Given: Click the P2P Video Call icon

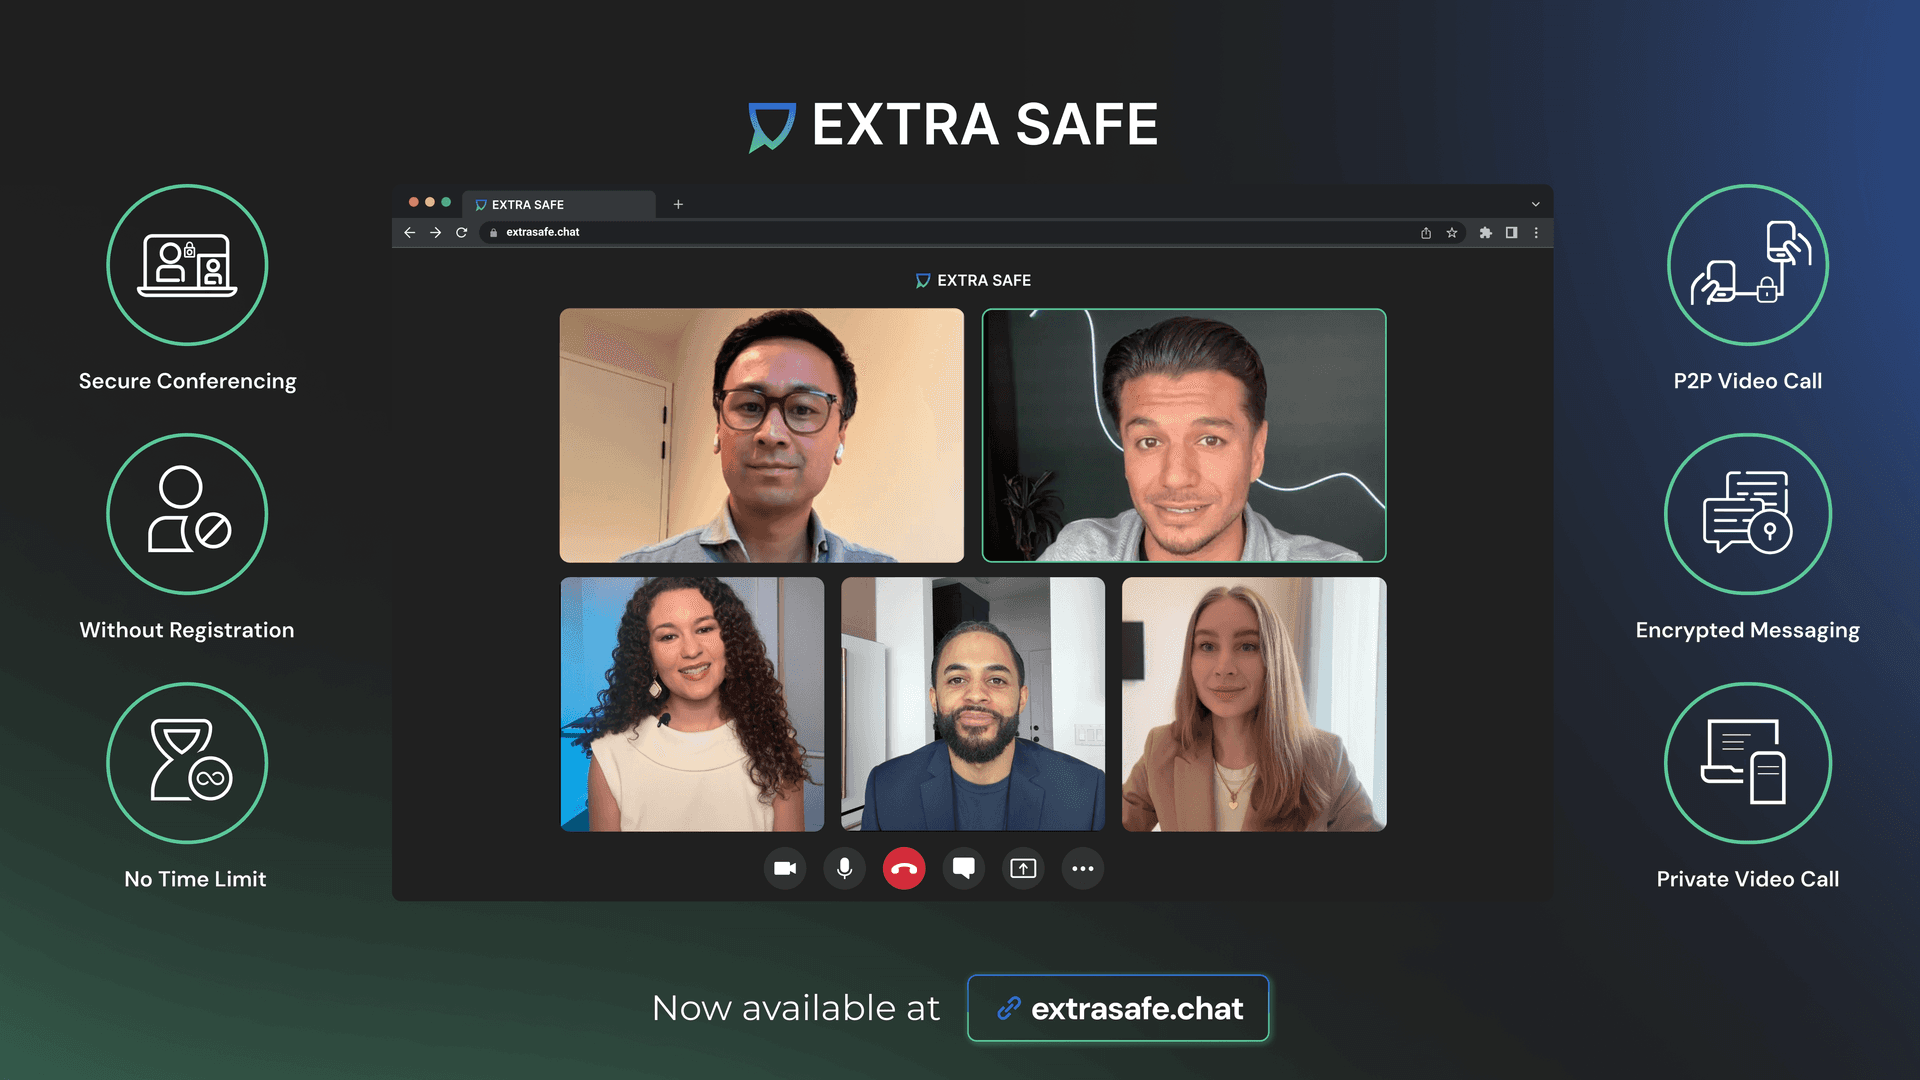Looking at the screenshot, I should pos(1747,264).
